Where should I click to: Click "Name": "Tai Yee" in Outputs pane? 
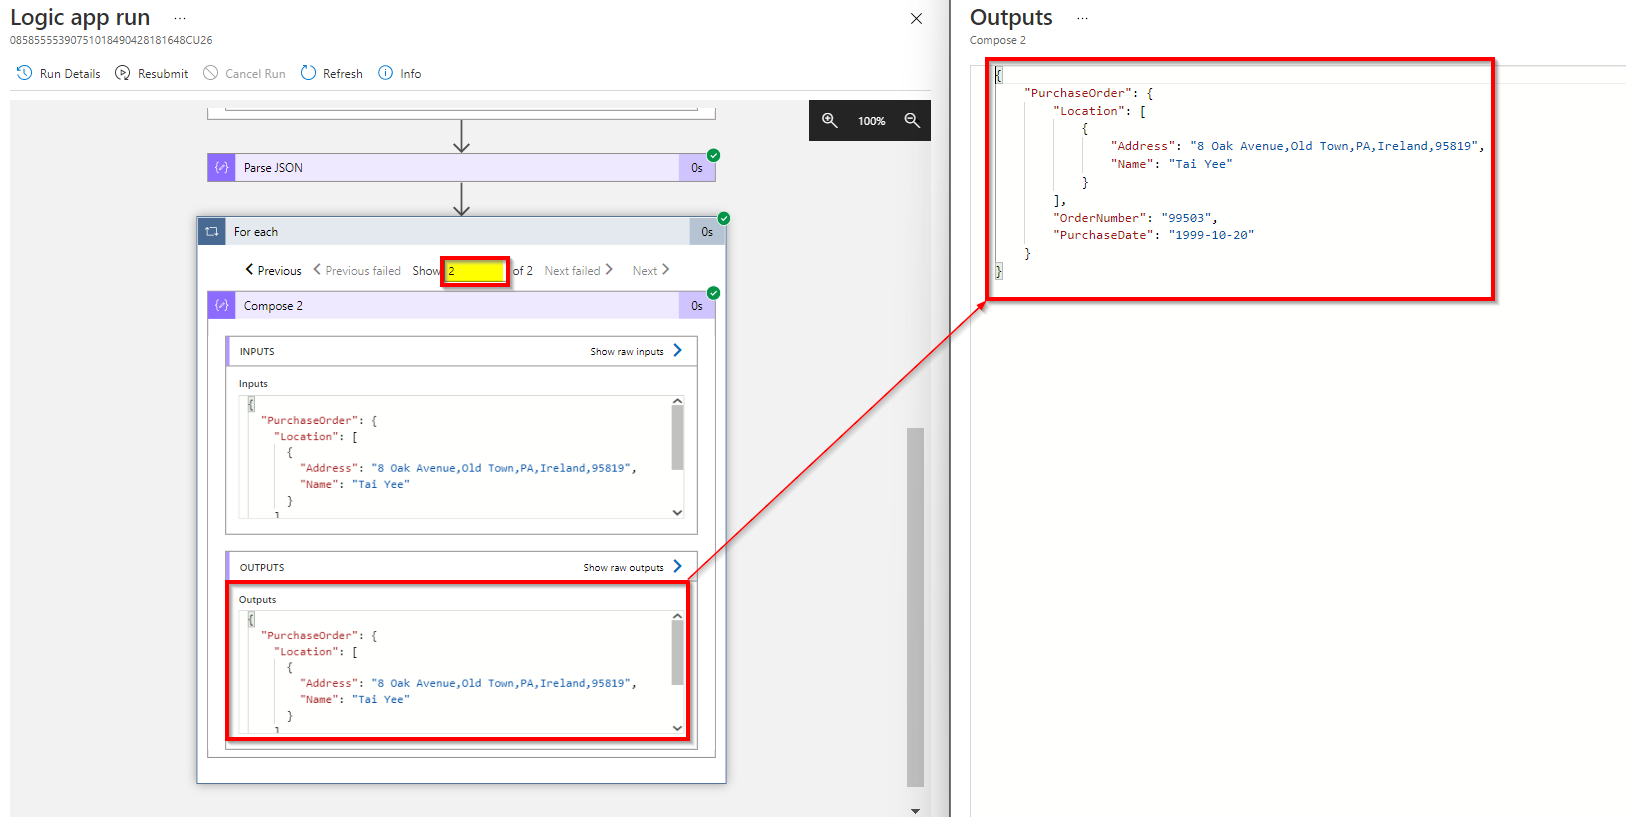point(1171,164)
